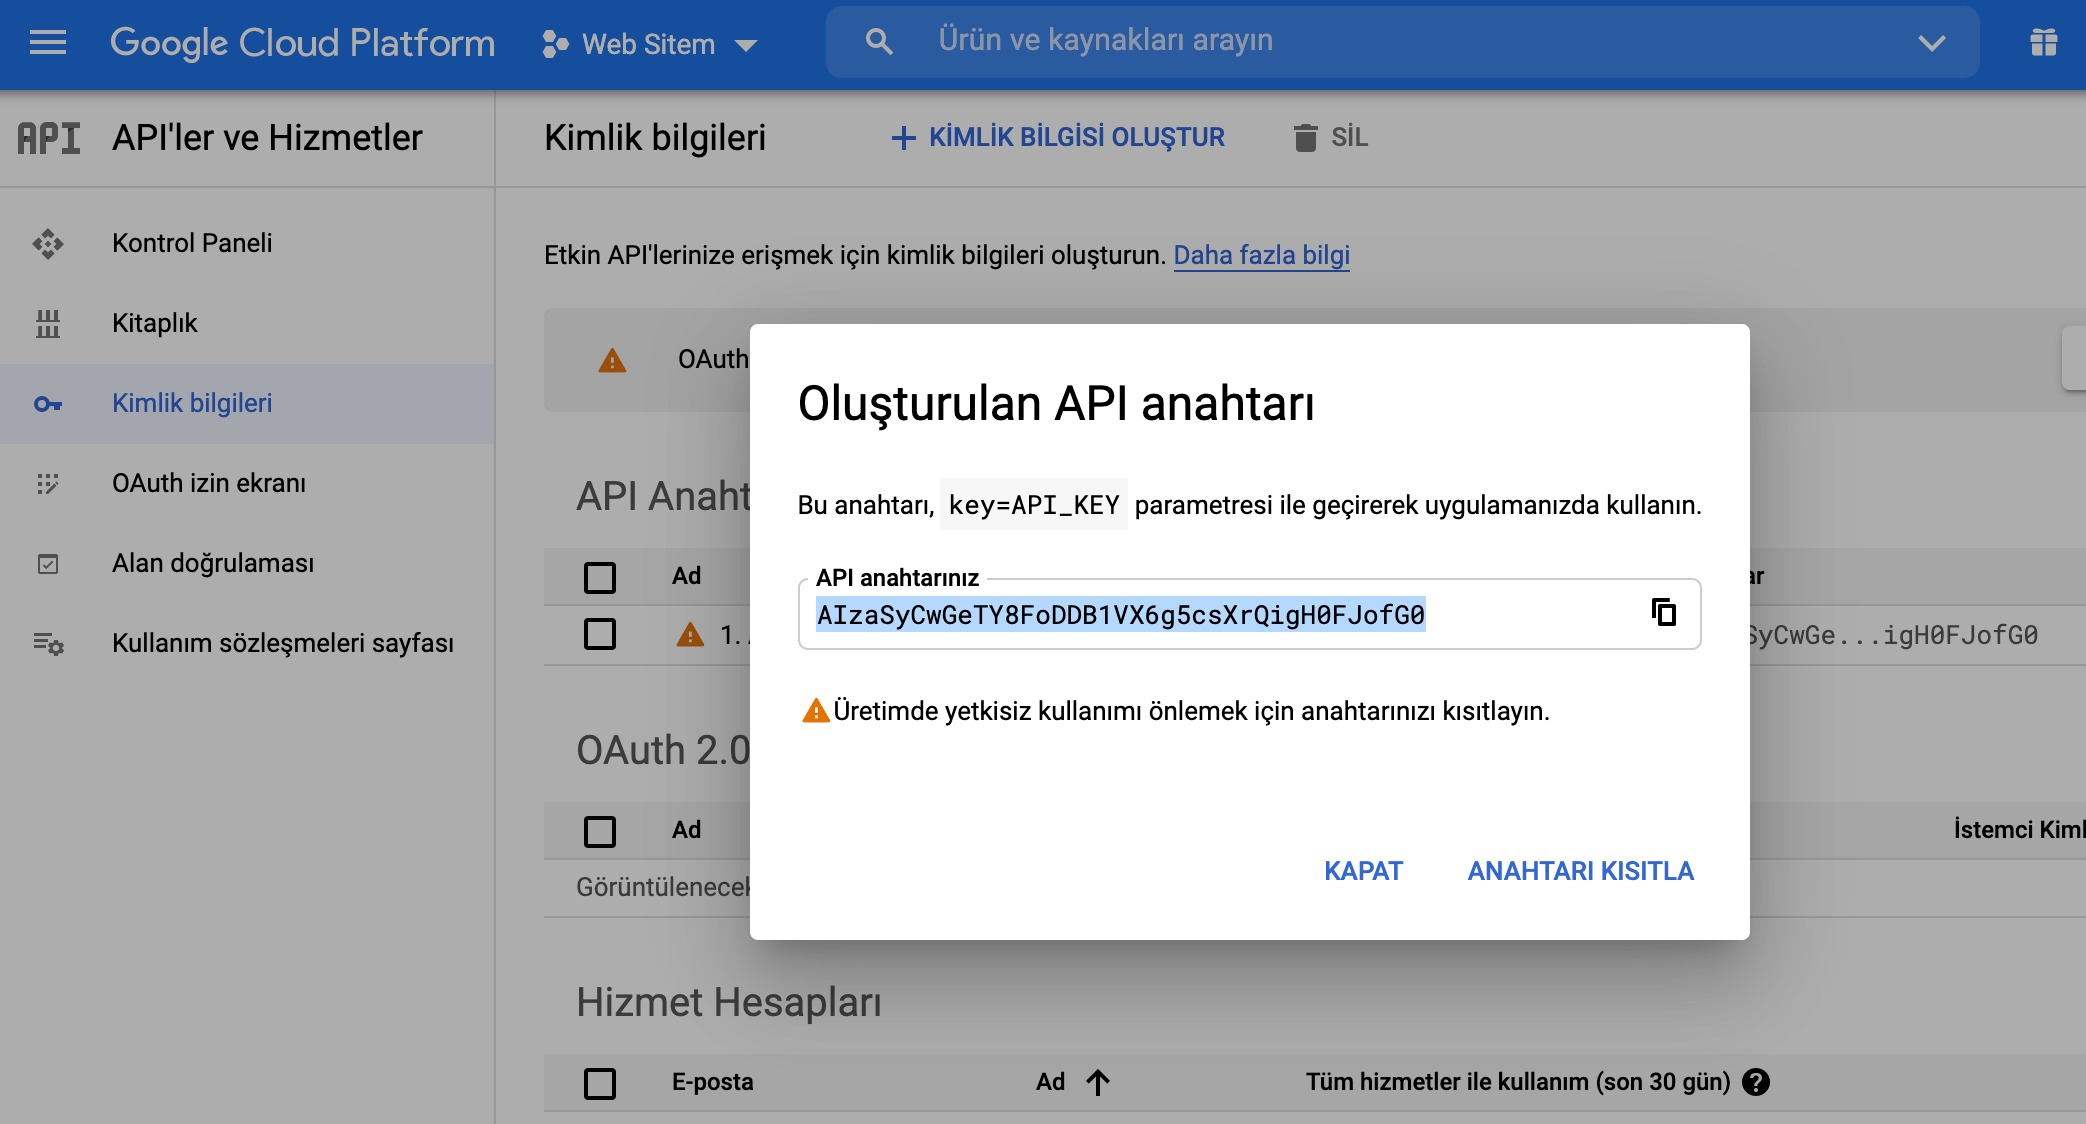Click the SİL delete button

tap(1330, 137)
